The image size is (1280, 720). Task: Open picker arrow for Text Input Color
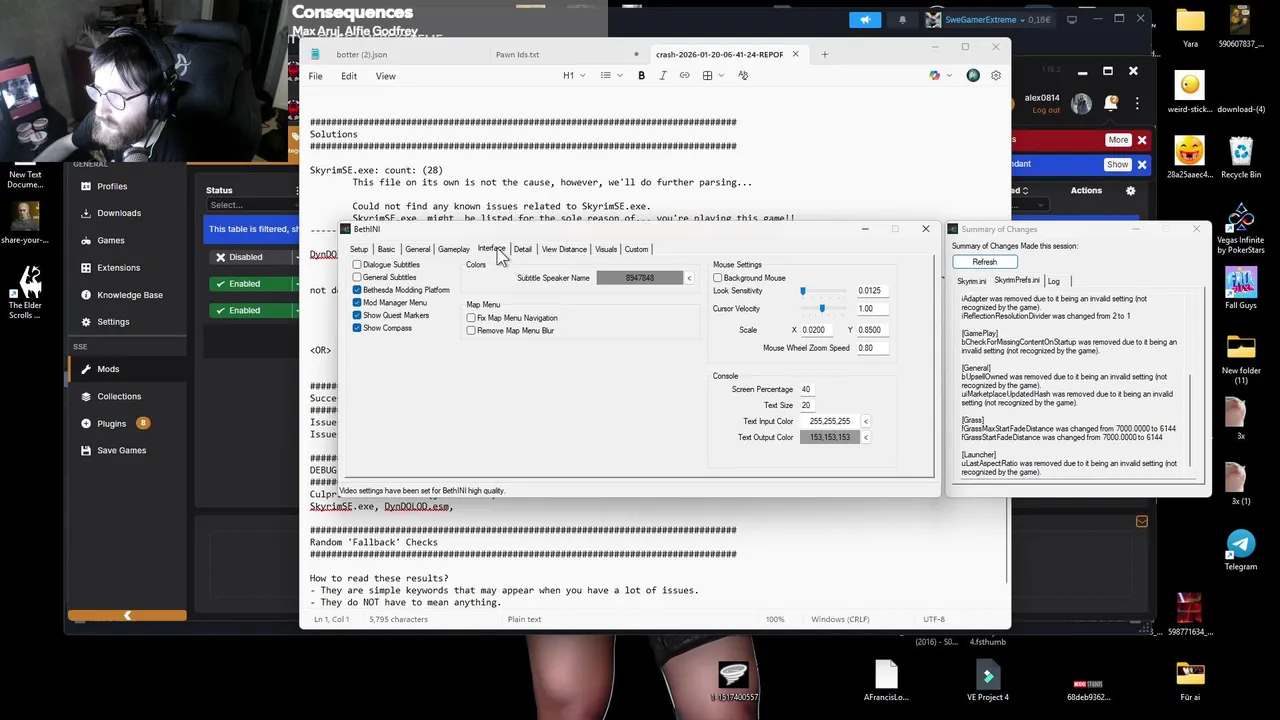pyautogui.click(x=866, y=422)
